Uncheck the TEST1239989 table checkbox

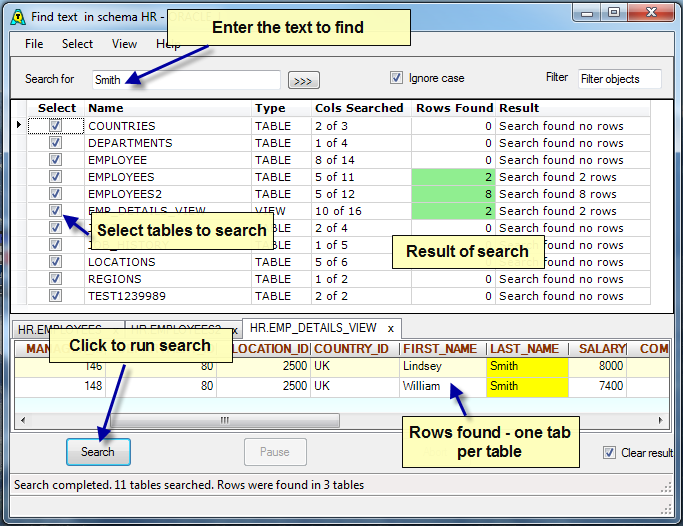click(x=55, y=296)
